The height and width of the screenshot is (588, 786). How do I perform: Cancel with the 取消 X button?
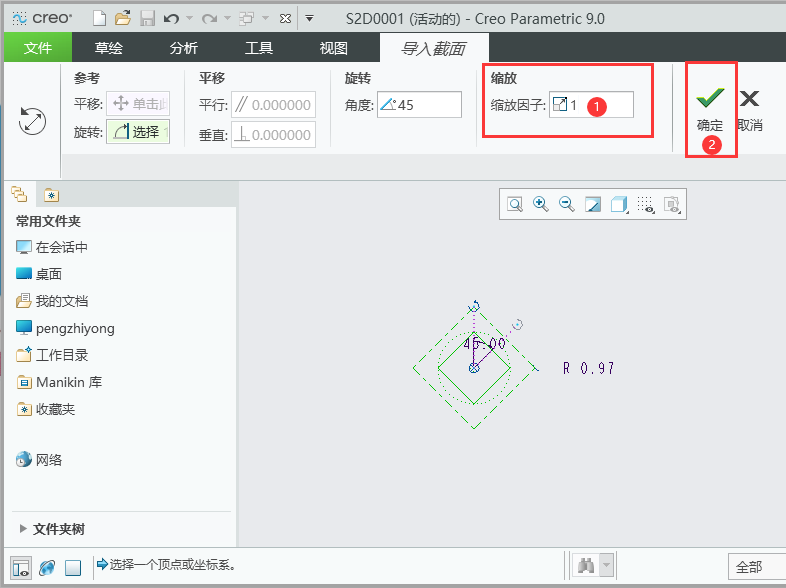(x=749, y=110)
